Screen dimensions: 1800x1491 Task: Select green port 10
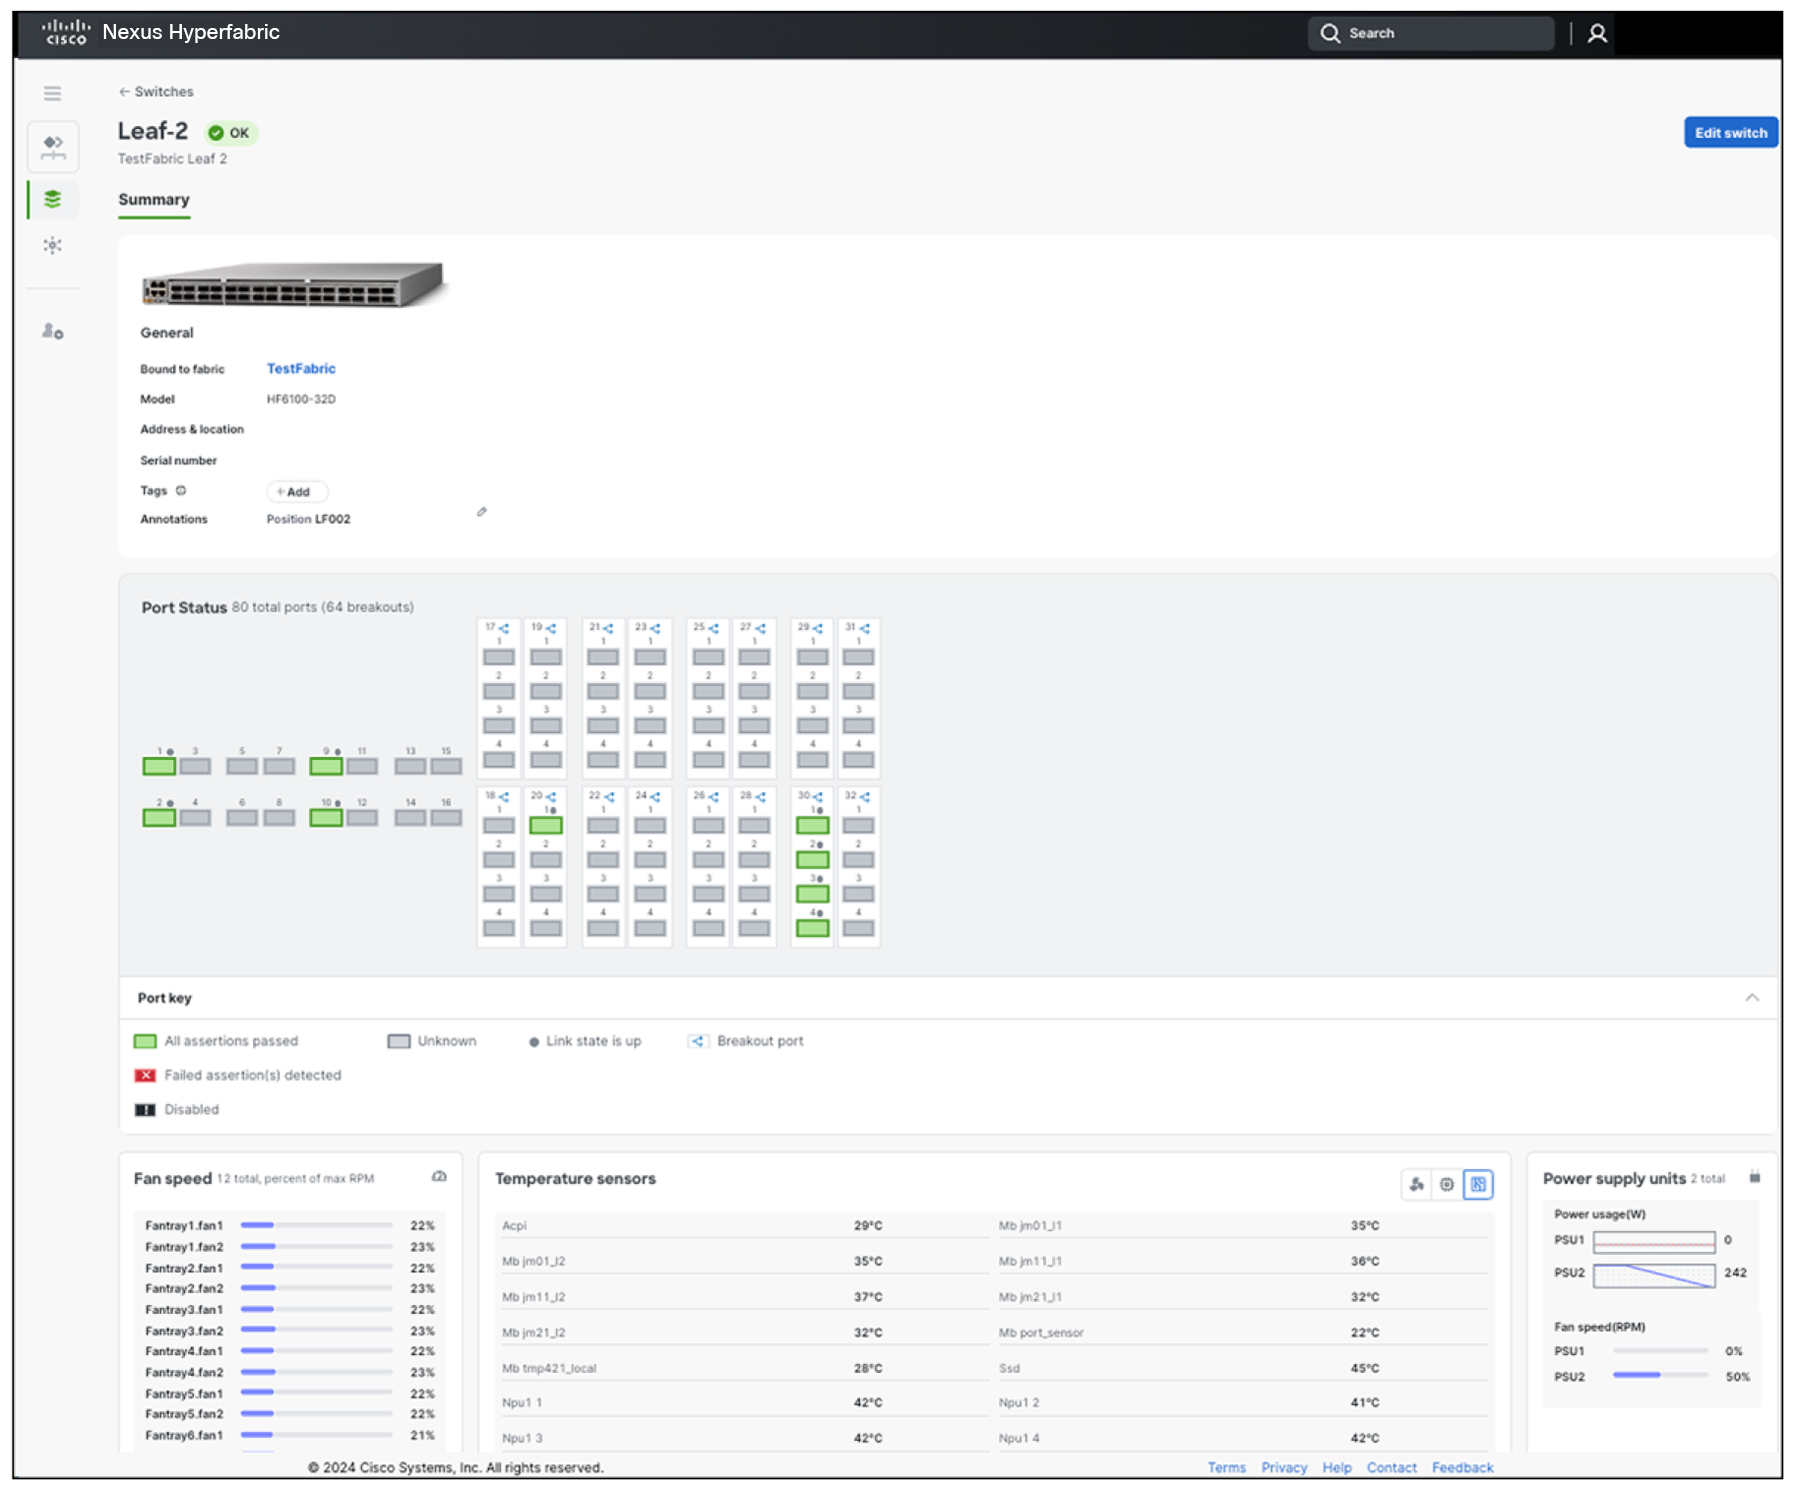[326, 817]
